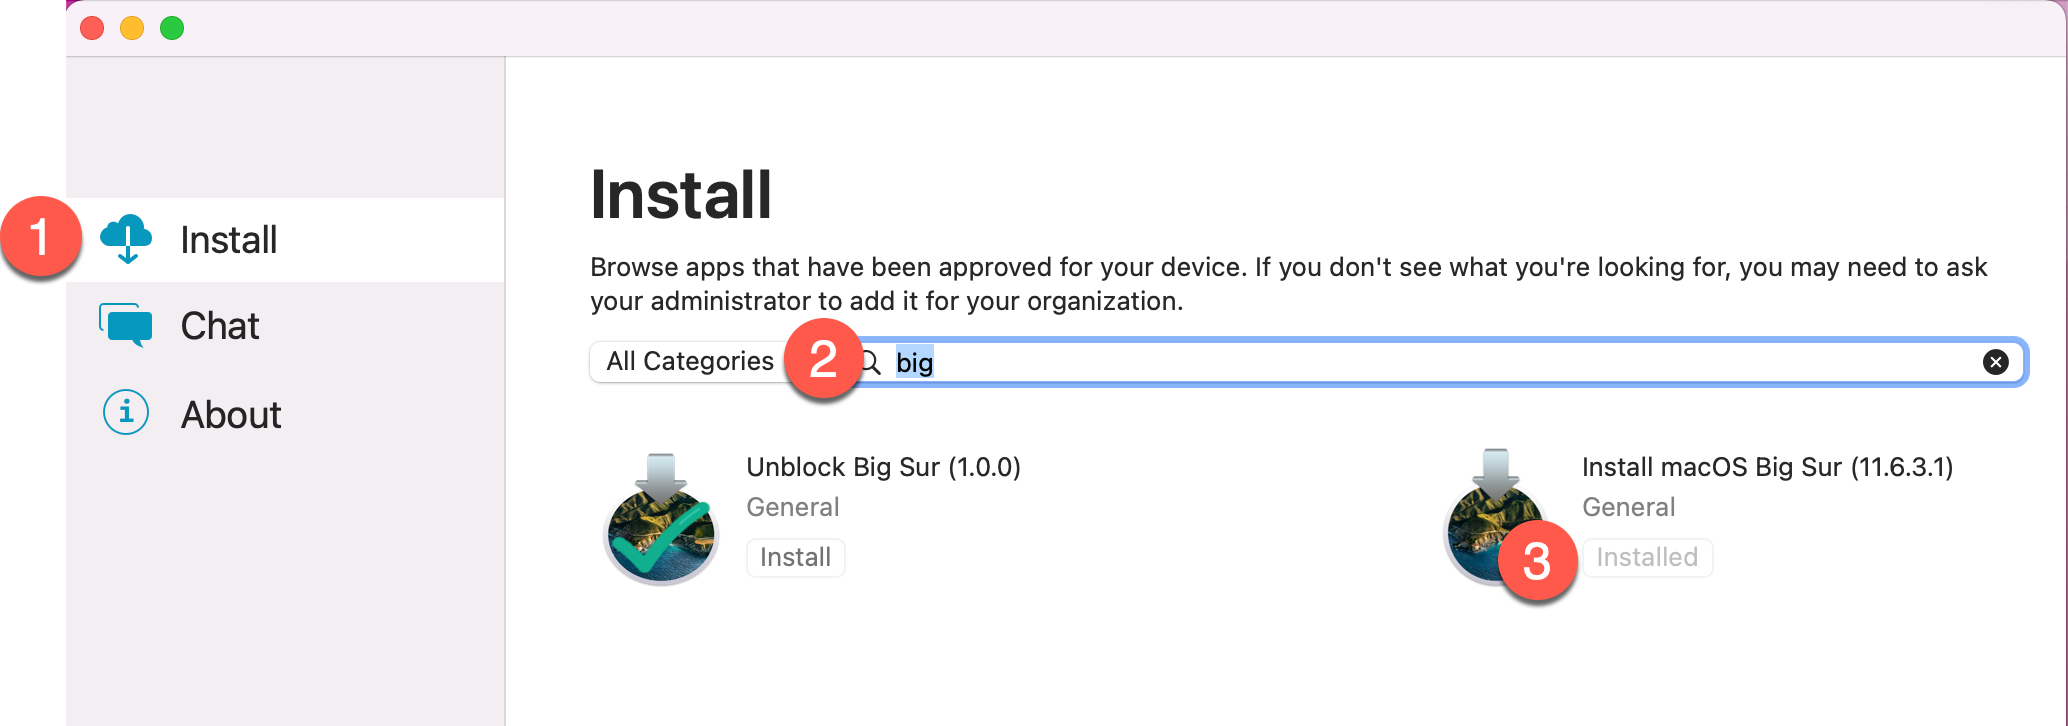2068x726 pixels.
Task: Click the About info circle icon
Action: pyautogui.click(x=126, y=412)
